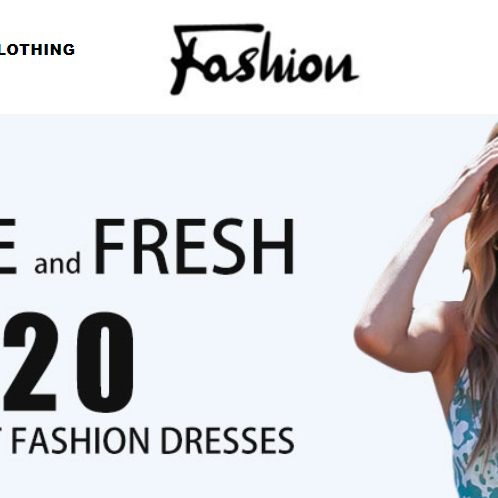Click the digit 2 in the banner price
Viewport: 498px width, 498px height.
29,362
